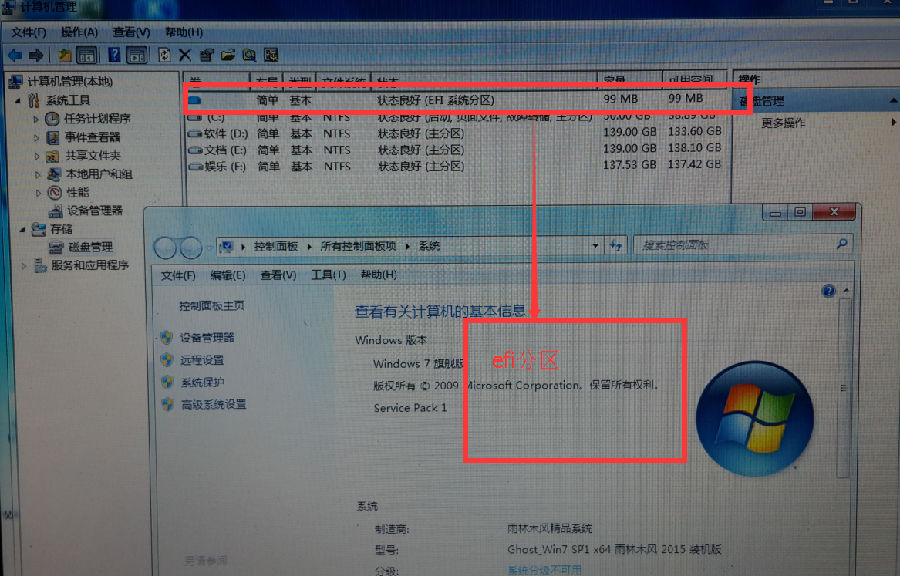
Task: Click the magnifier search toolbar icon
Action: [x=249, y=55]
